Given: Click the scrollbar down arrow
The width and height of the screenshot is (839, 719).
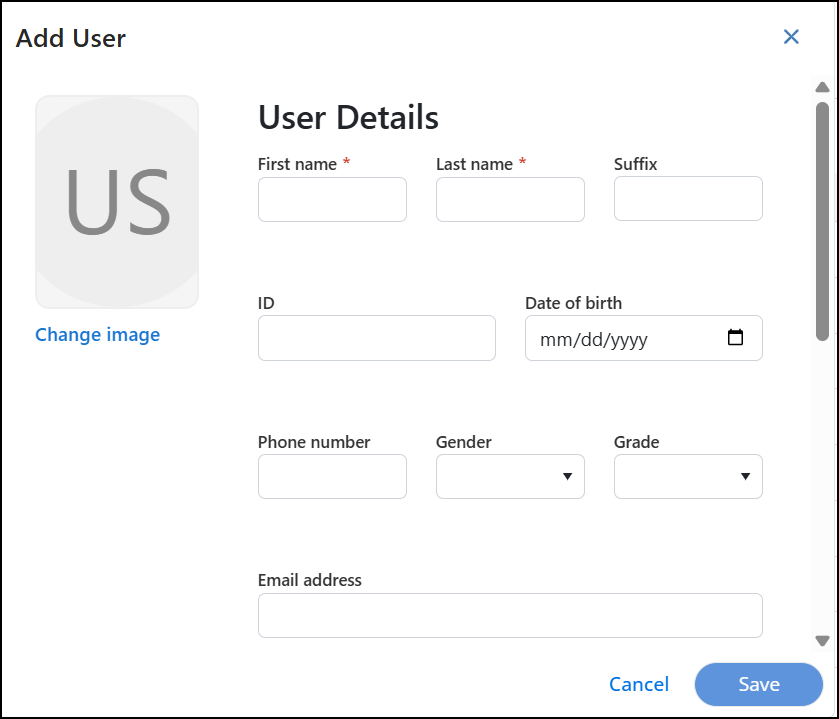Looking at the screenshot, I should [x=822, y=640].
